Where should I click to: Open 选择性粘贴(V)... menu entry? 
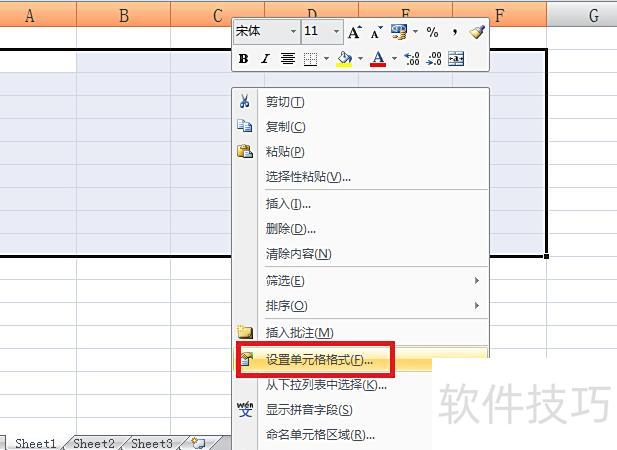[361, 177]
